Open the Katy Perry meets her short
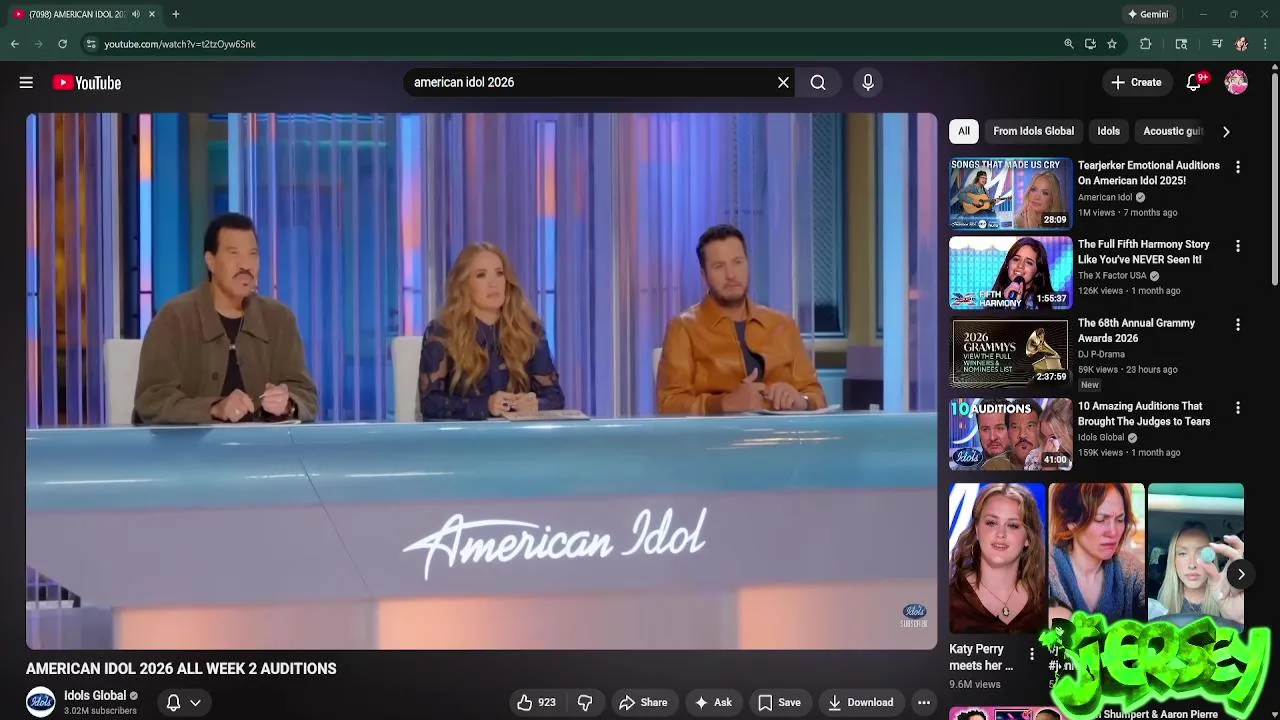 (997, 558)
